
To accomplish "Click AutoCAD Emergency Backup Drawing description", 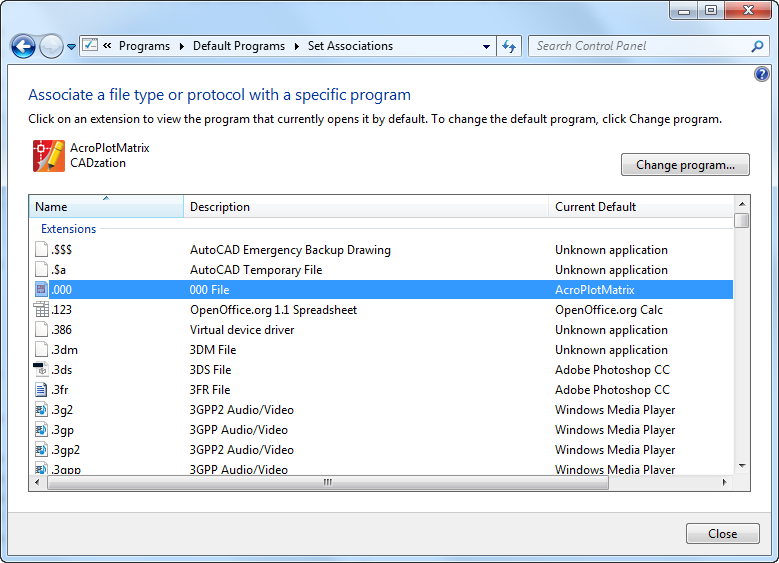I will [290, 250].
